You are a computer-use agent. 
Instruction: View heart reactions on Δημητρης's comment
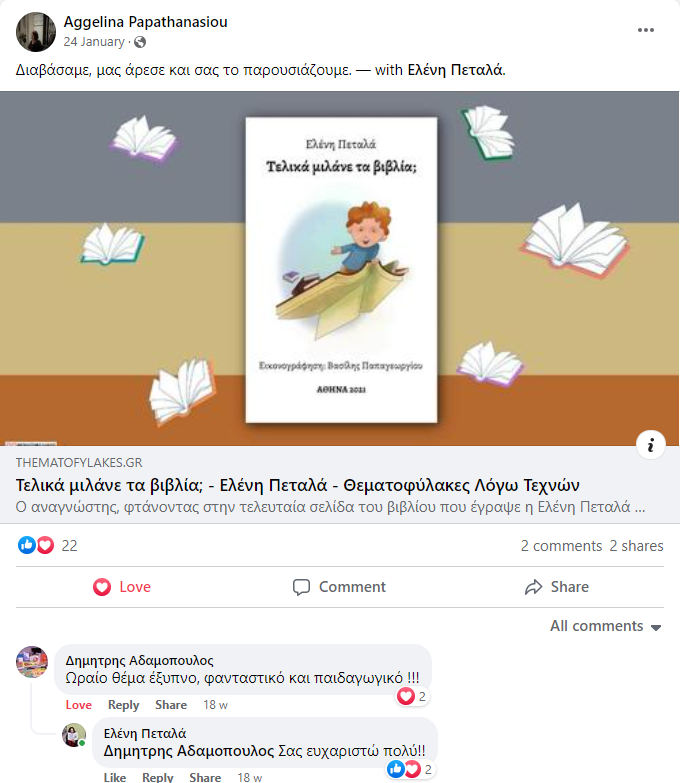[412, 696]
